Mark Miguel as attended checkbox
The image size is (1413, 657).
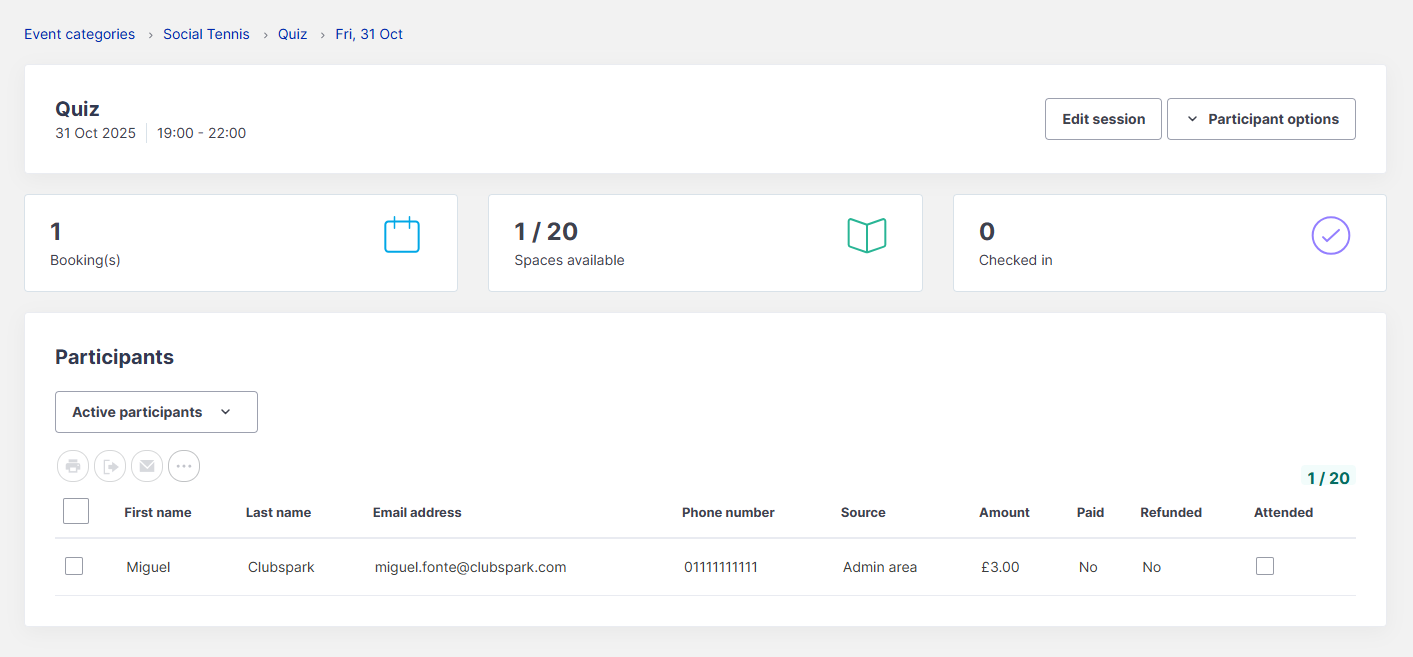tap(1265, 566)
